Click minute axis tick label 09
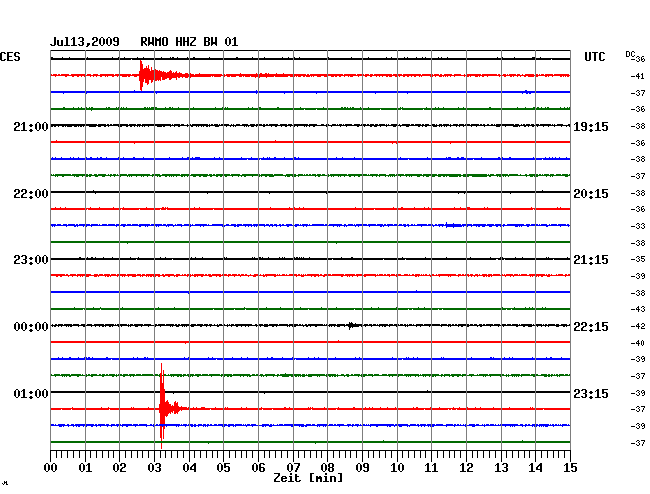This screenshot has width=650, height=494. tap(362, 468)
